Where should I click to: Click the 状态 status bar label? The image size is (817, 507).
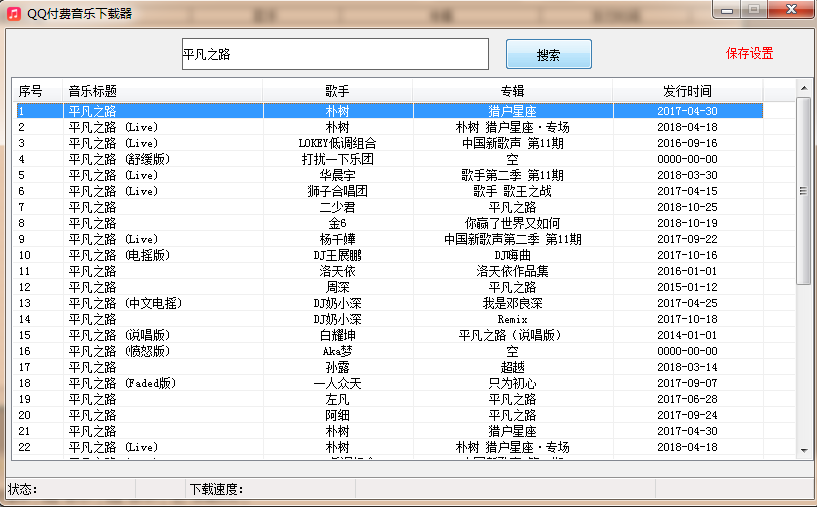(22, 489)
